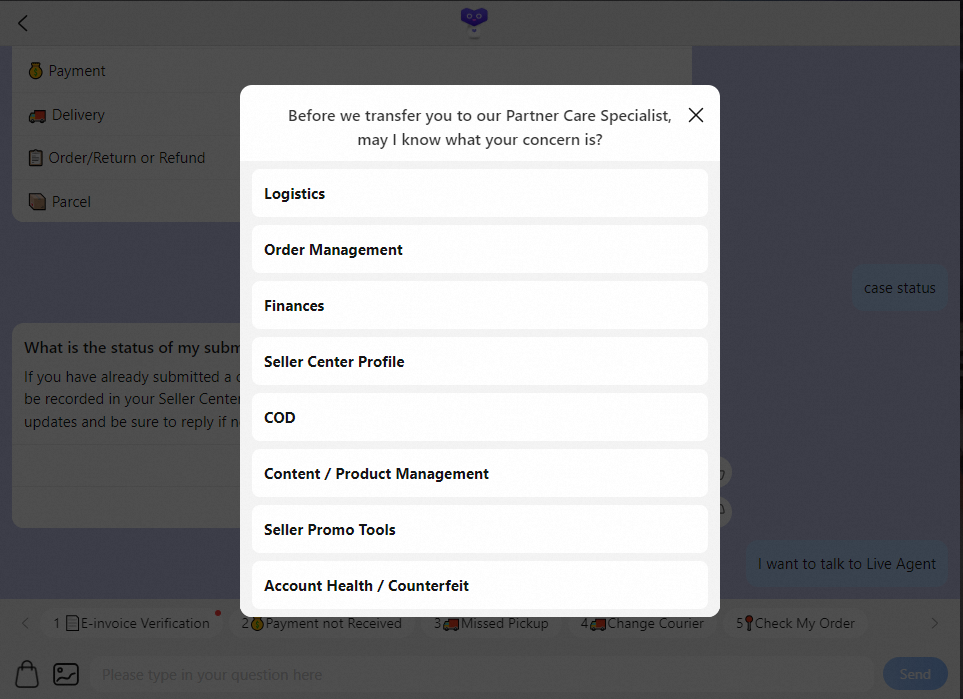
Task: Tap Check My Order quick reply
Action: click(796, 623)
